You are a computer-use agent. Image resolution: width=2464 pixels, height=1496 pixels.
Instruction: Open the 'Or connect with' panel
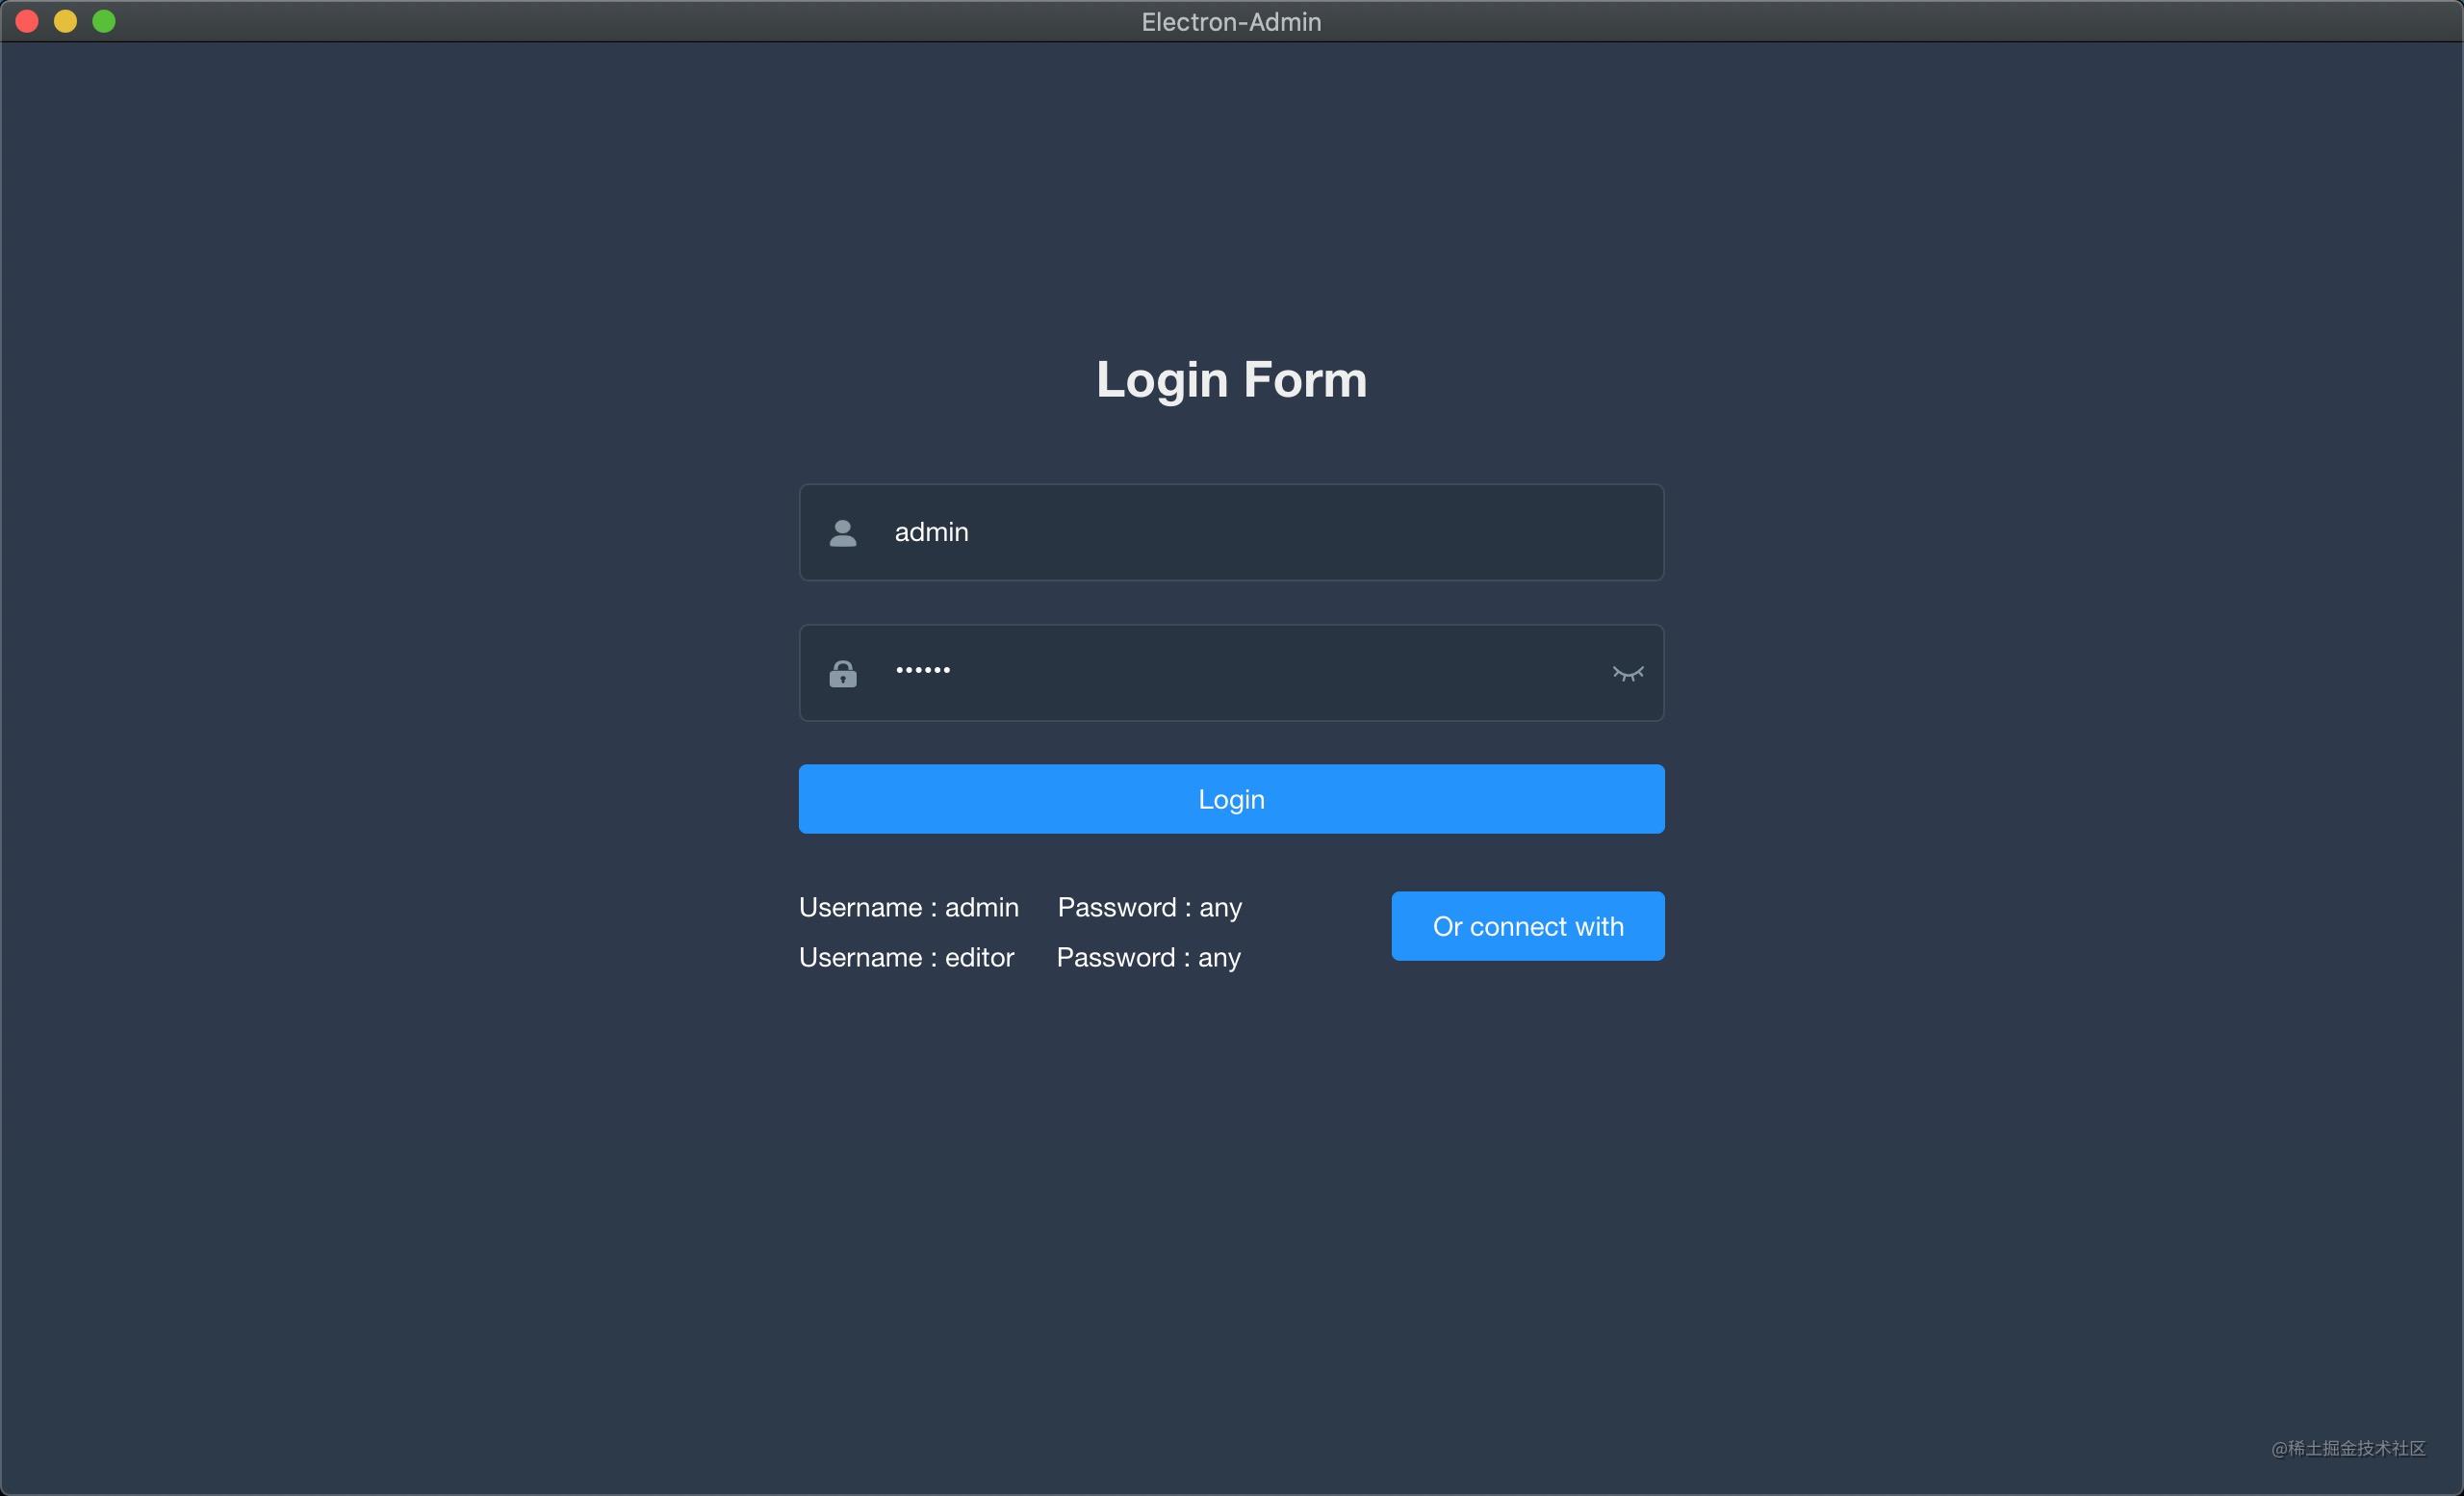(1527, 926)
